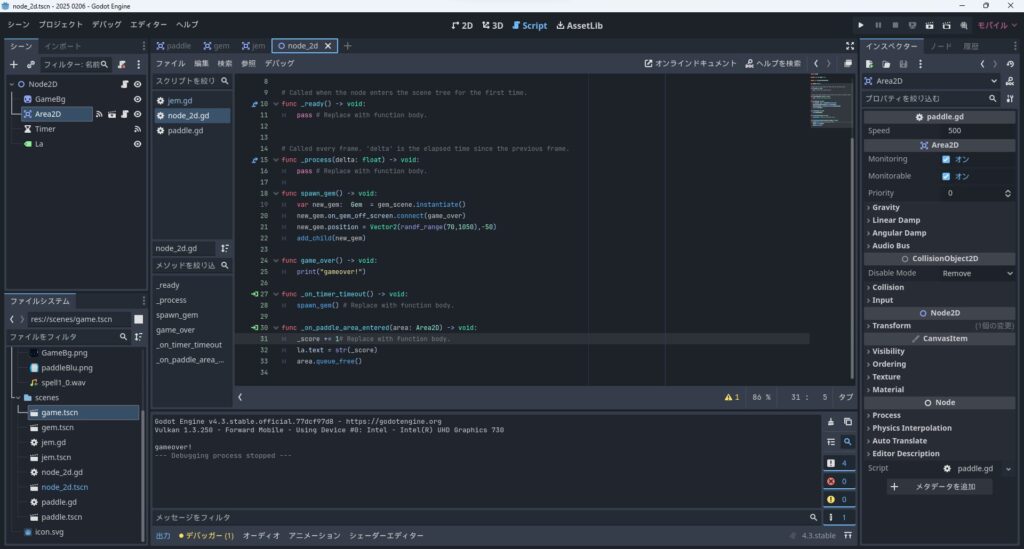Save resource disk icon in inspector

(903, 64)
